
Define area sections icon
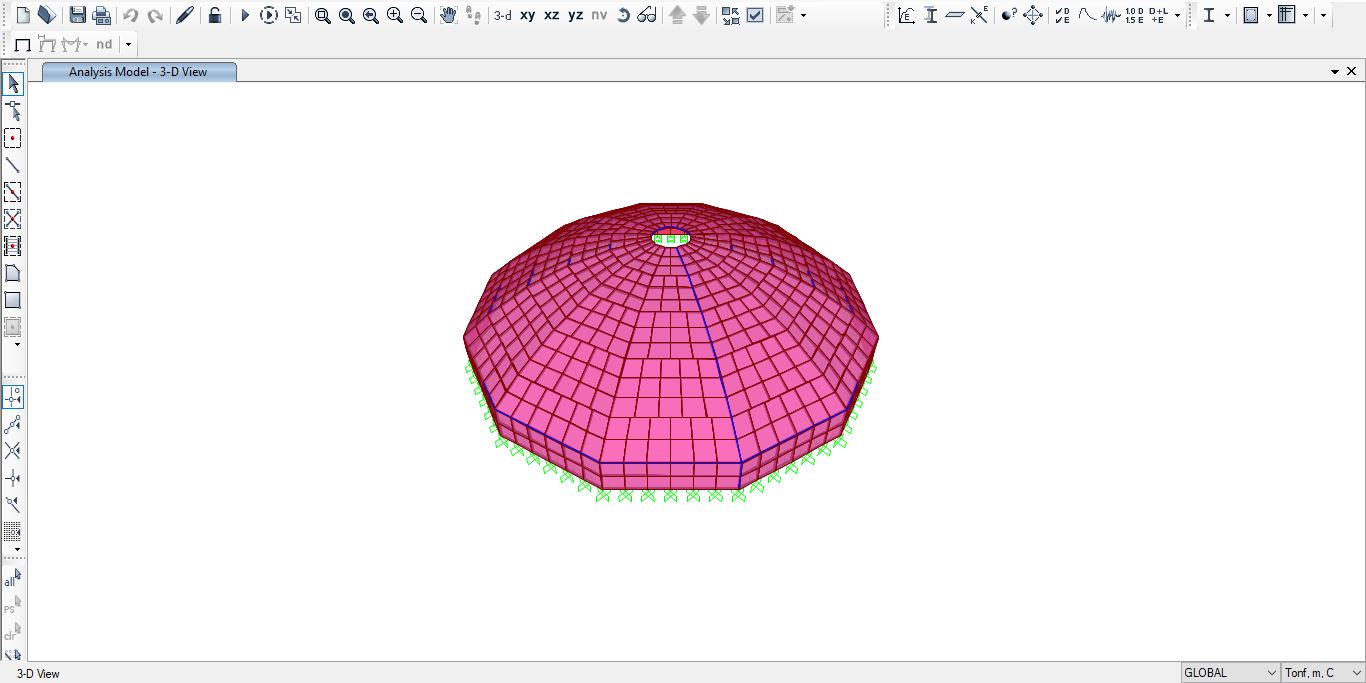(x=955, y=15)
